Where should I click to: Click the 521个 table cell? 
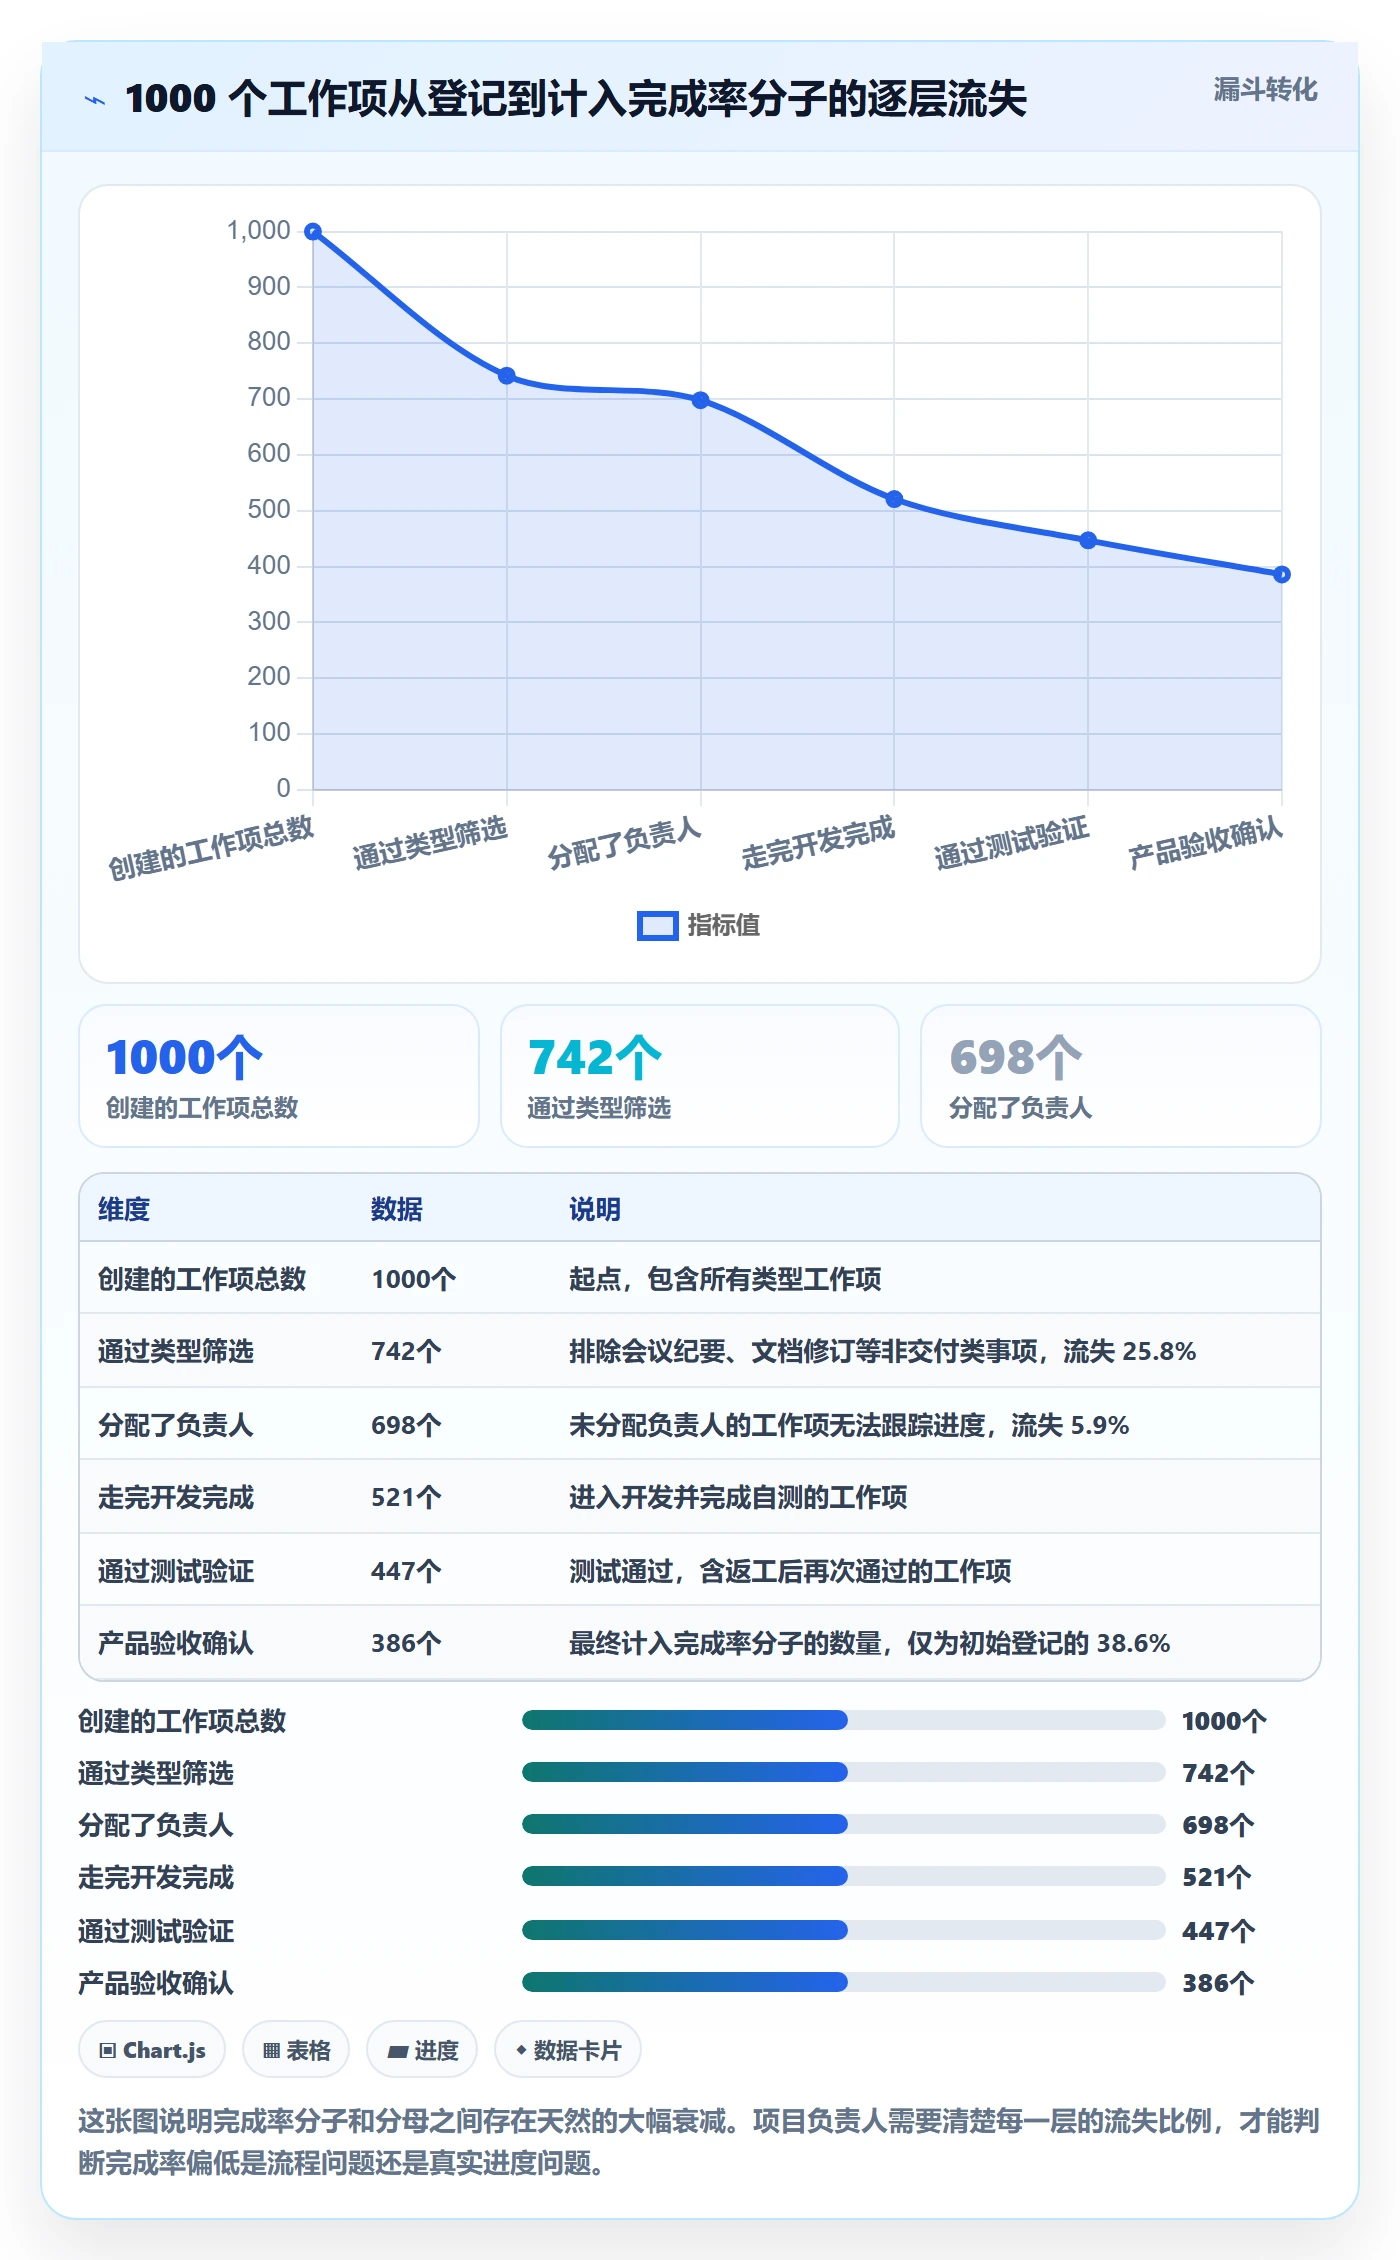point(406,1497)
